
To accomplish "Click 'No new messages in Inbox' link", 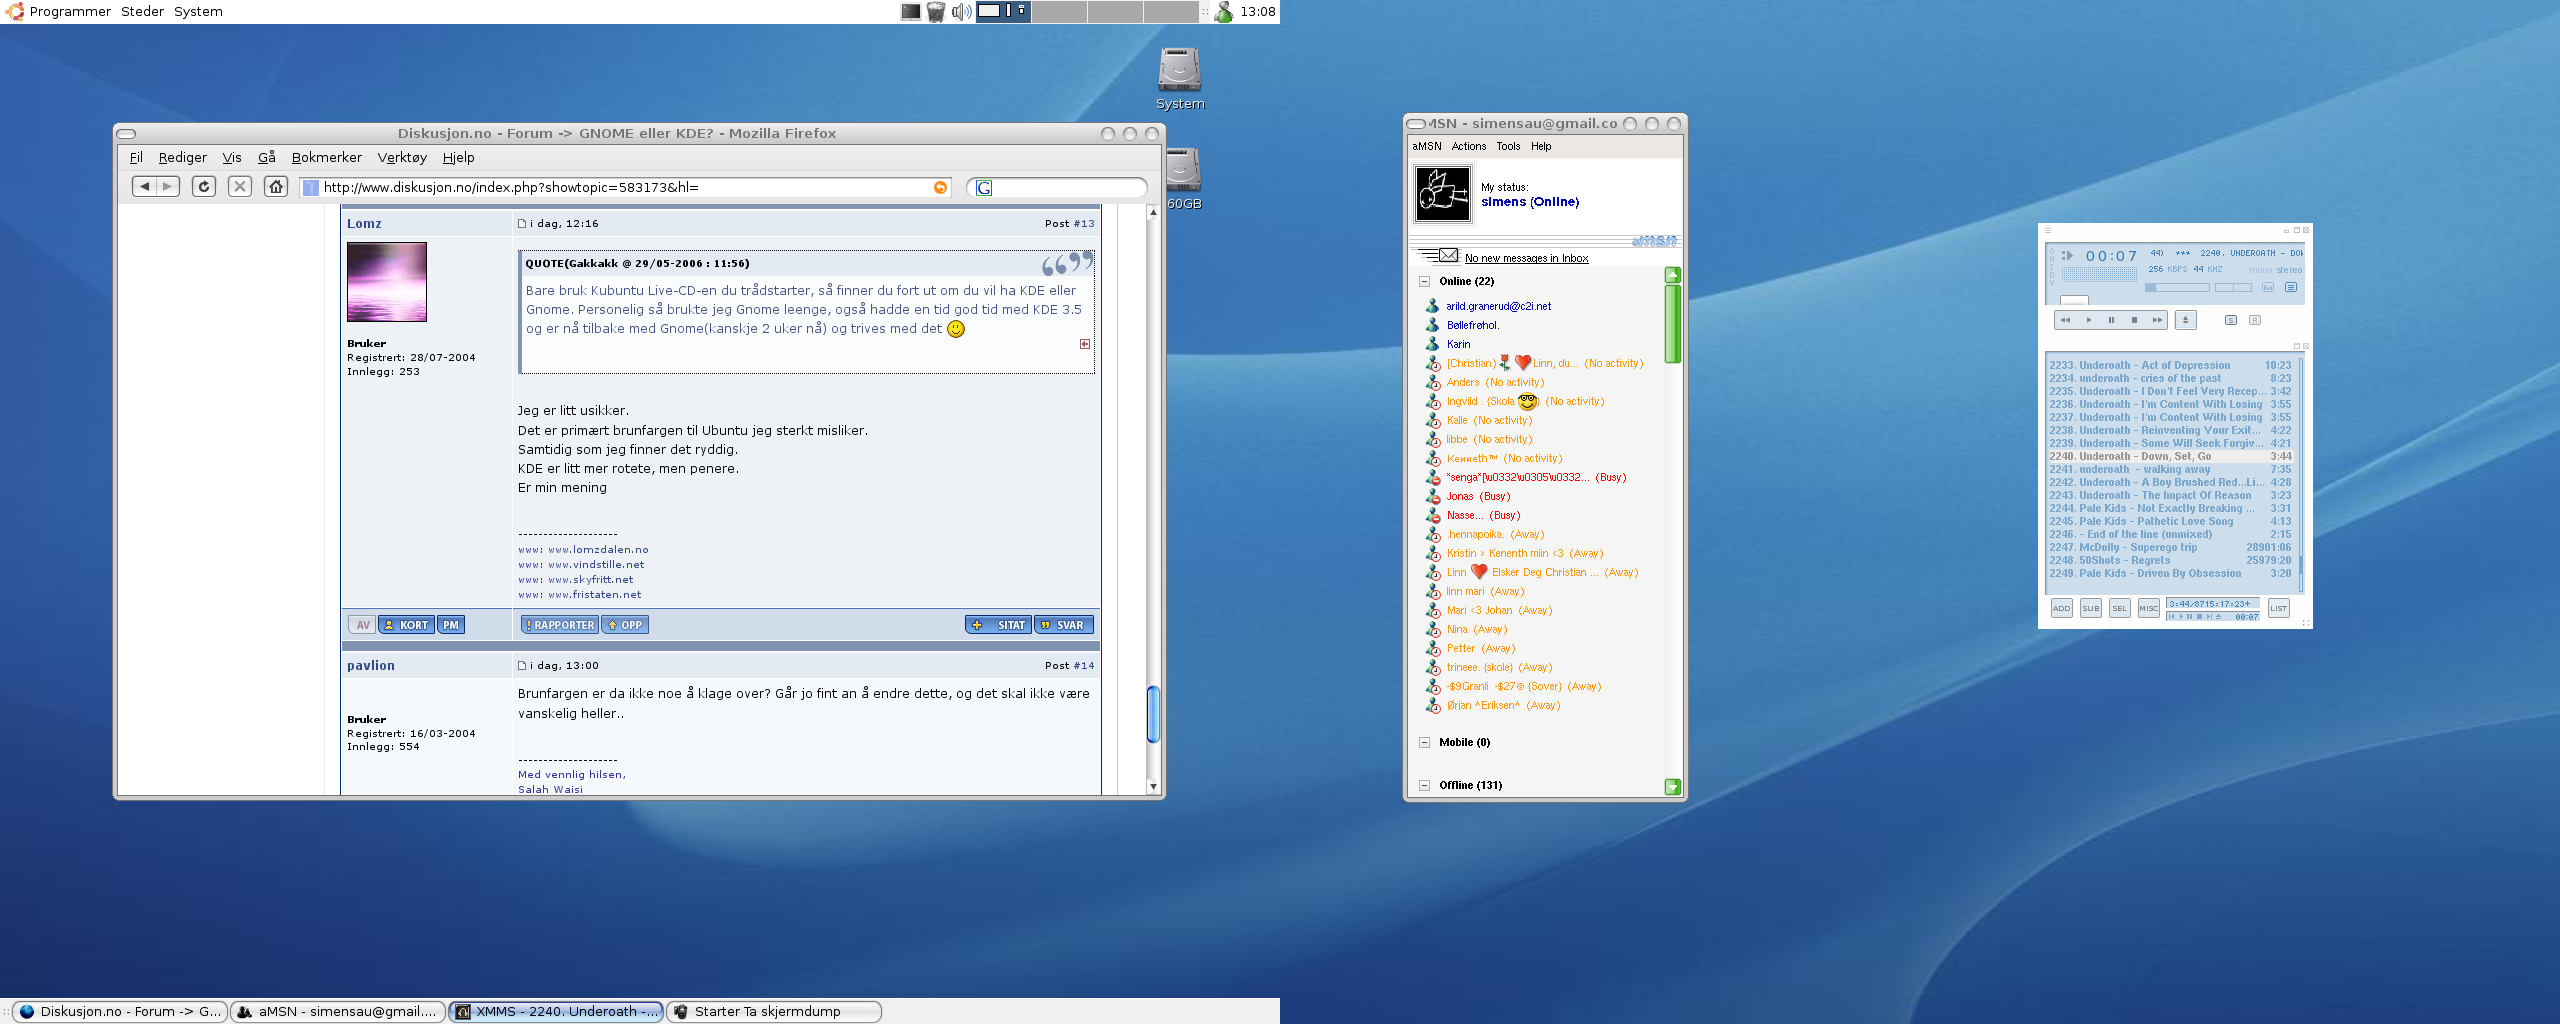I will point(1526,258).
